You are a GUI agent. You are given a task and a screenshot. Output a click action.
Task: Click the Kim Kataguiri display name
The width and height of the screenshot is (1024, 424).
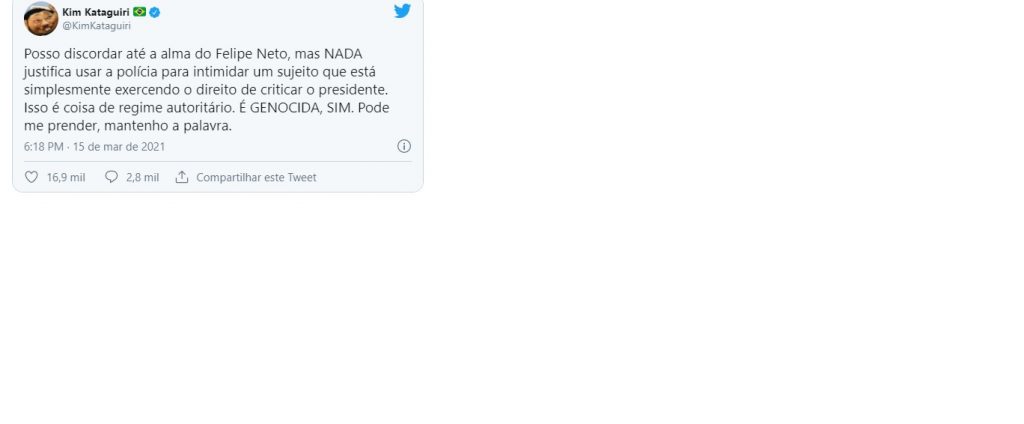coord(96,12)
